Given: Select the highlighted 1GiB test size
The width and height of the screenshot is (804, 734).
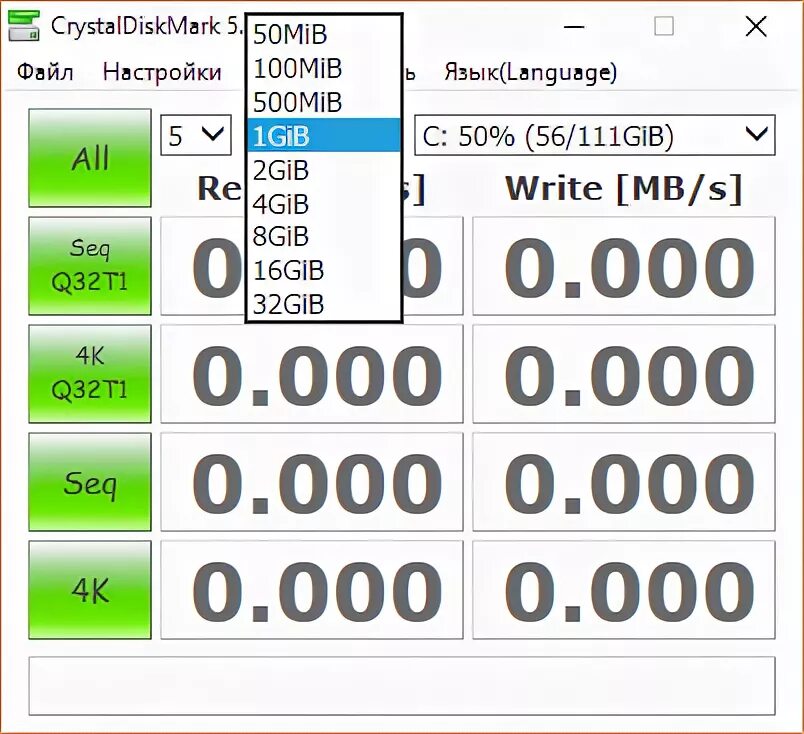Looking at the screenshot, I should [324, 135].
